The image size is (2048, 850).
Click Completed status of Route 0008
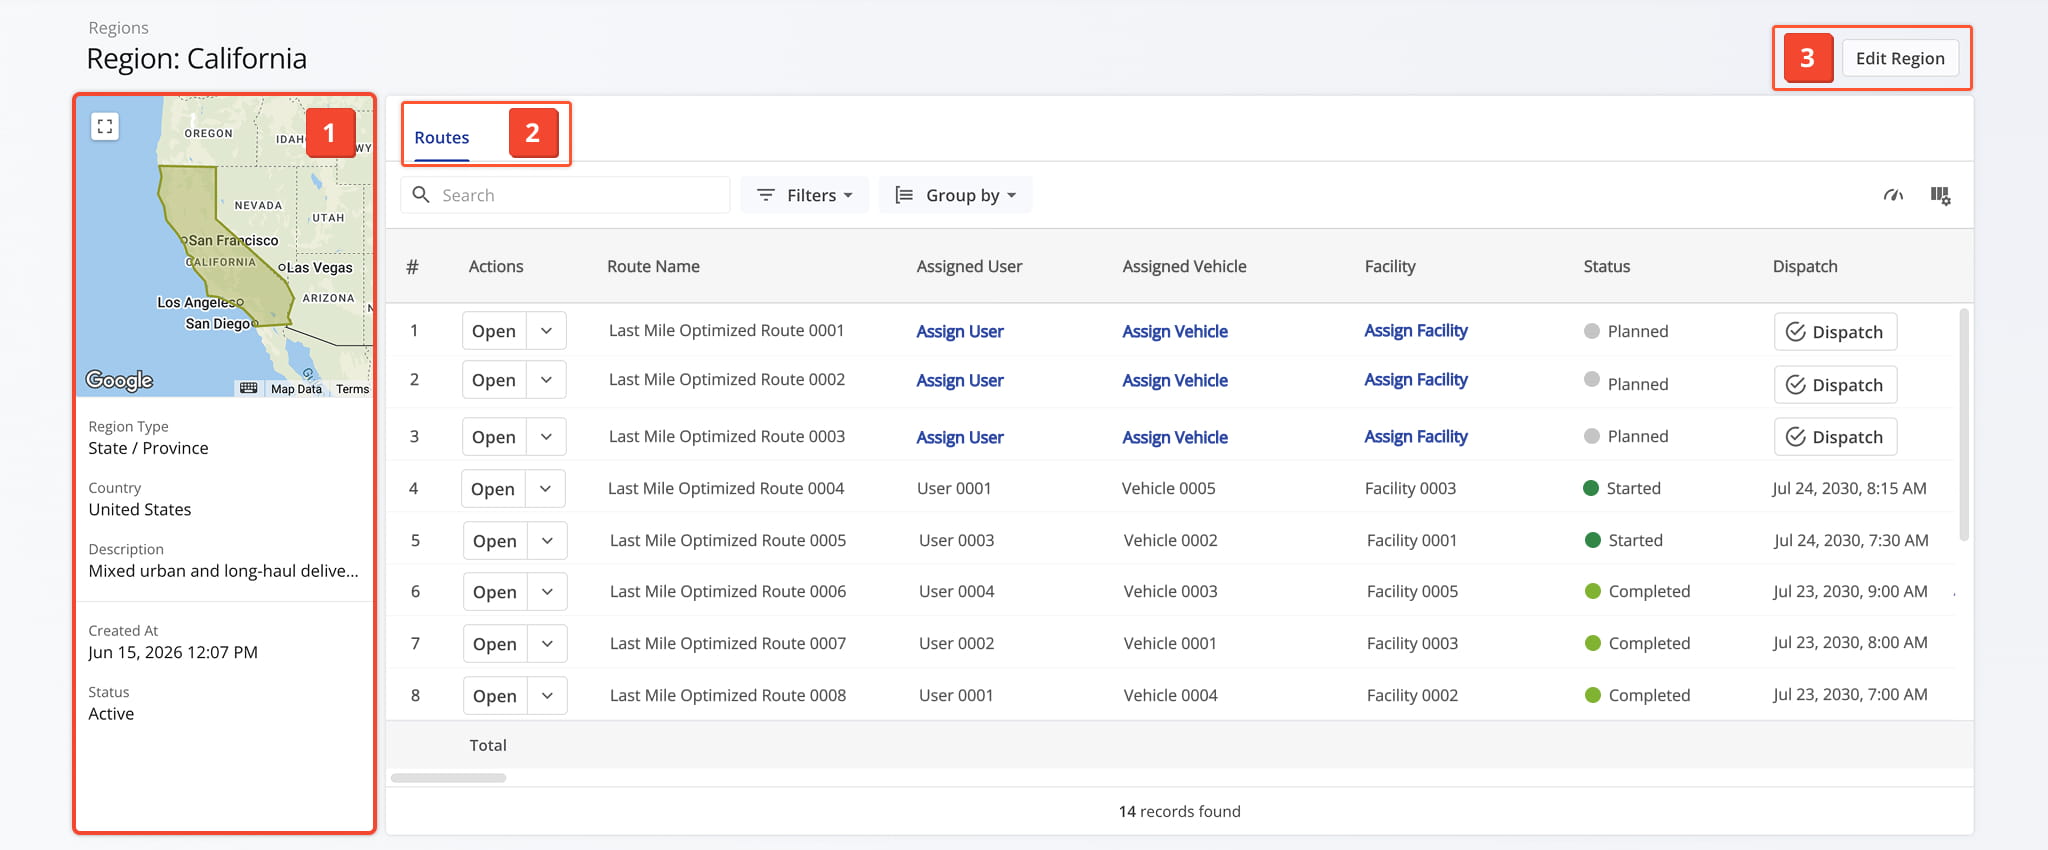1637,696
